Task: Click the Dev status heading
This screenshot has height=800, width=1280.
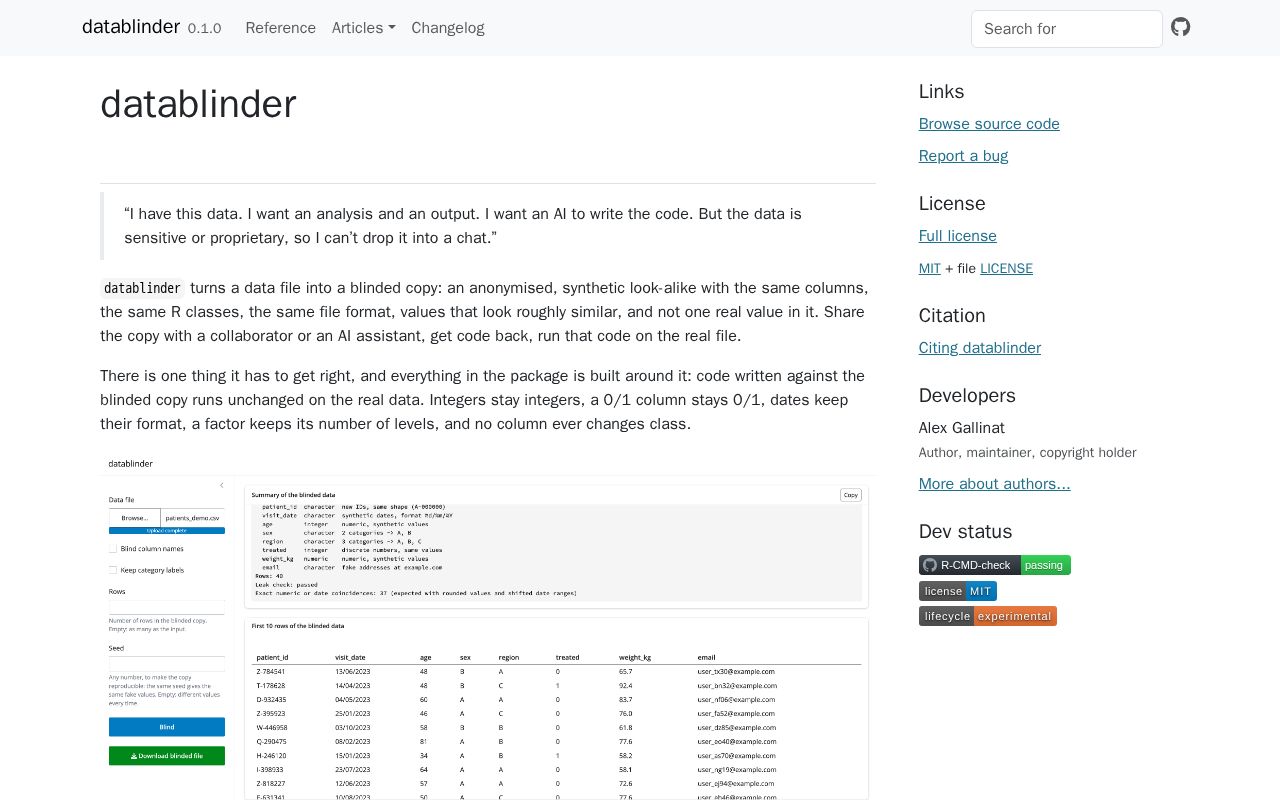Action: click(966, 532)
